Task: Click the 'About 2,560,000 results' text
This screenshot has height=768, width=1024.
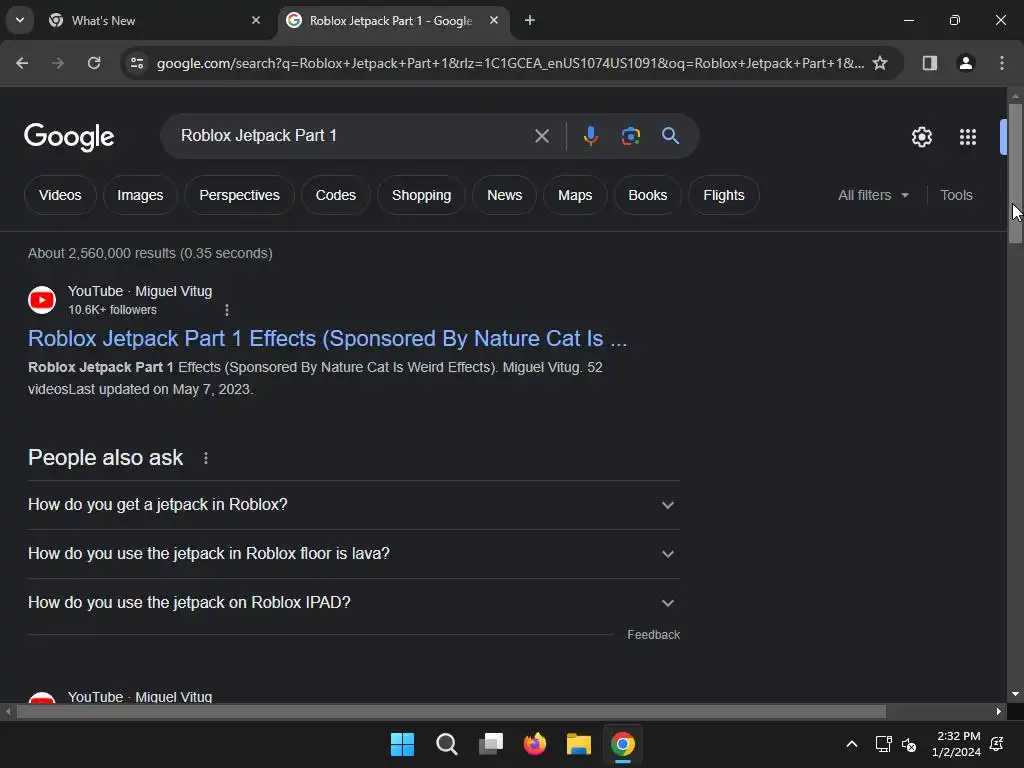Action: [x=150, y=253]
